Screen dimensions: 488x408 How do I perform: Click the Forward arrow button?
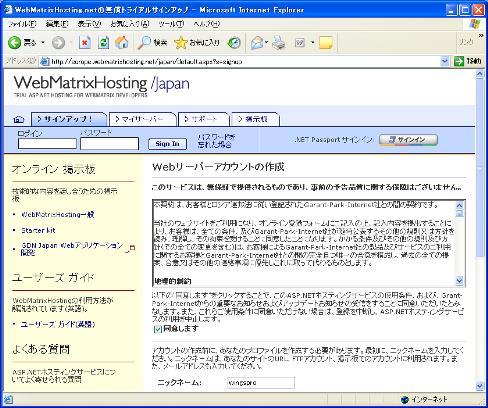click(x=58, y=43)
